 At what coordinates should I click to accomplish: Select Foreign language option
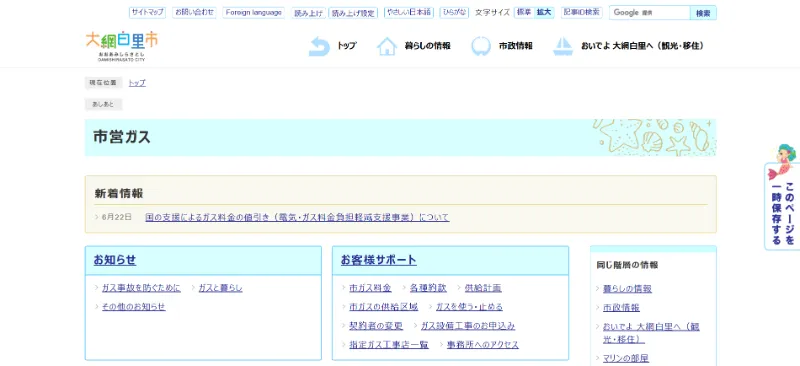click(254, 12)
